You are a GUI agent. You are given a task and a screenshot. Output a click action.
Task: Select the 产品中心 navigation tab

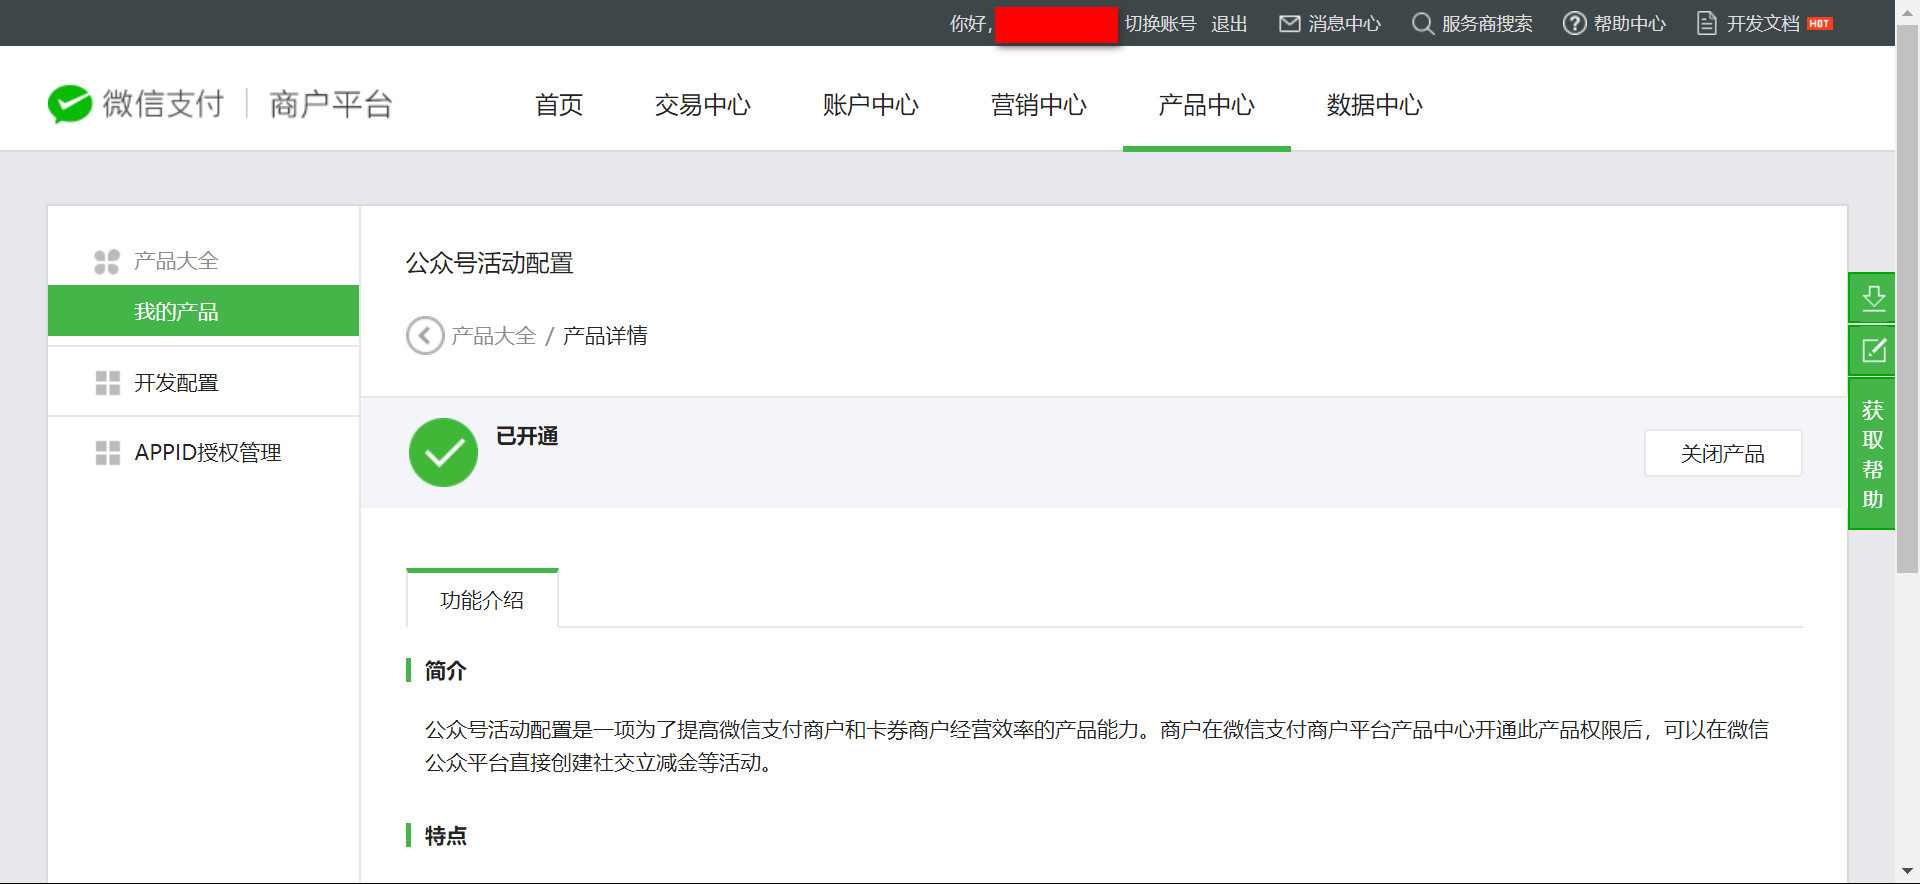click(x=1206, y=104)
